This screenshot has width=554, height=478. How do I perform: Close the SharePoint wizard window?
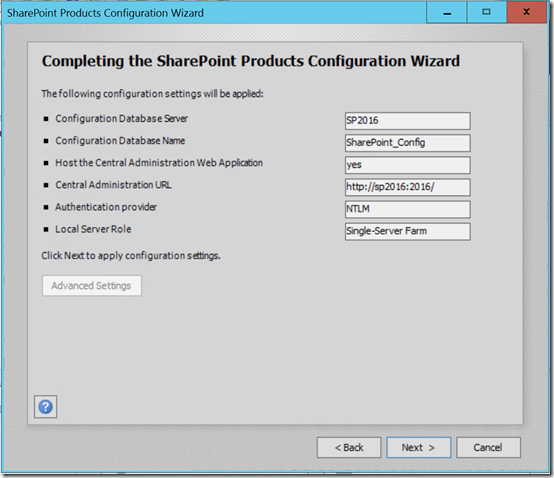526,12
